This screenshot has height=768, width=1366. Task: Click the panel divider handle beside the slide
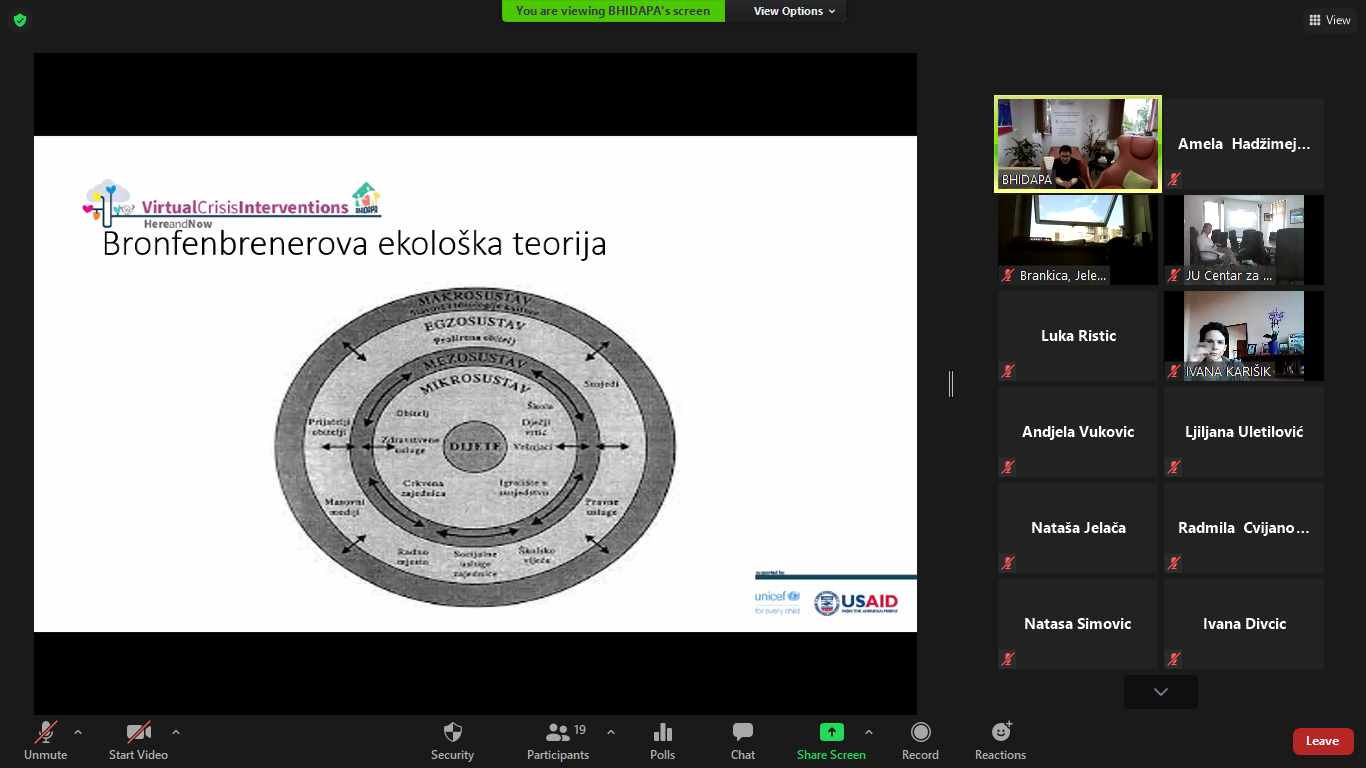coord(951,383)
